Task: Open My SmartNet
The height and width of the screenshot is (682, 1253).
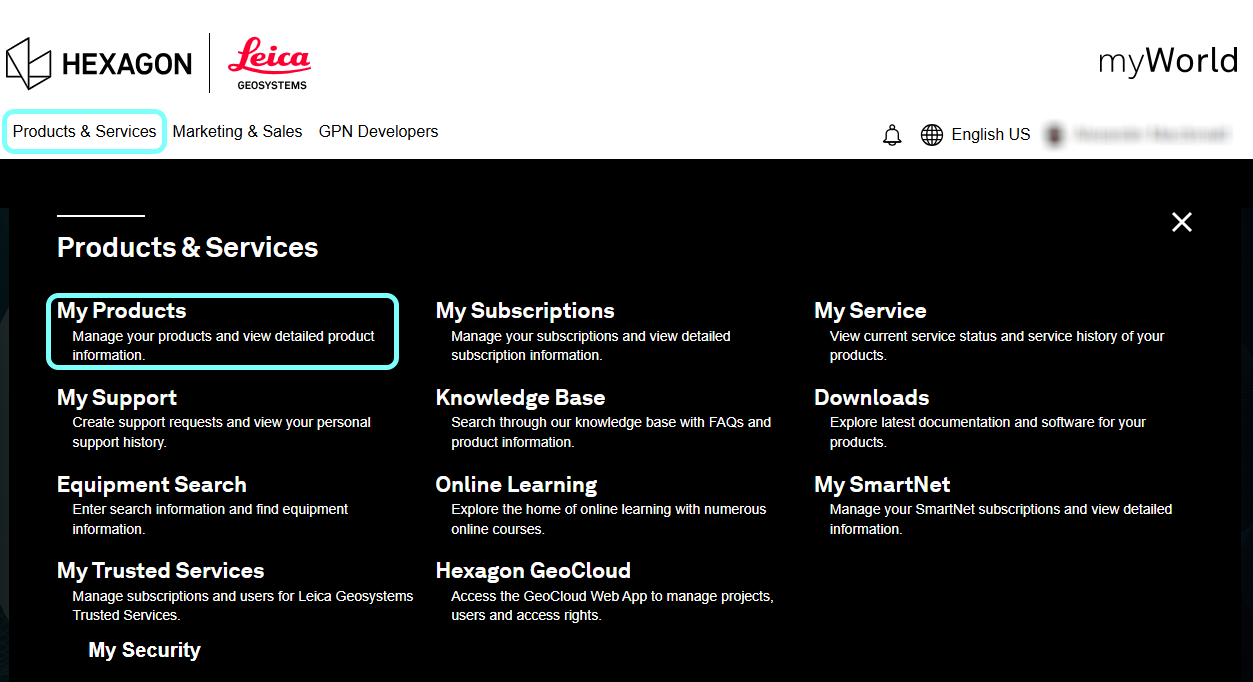Action: pos(882,485)
